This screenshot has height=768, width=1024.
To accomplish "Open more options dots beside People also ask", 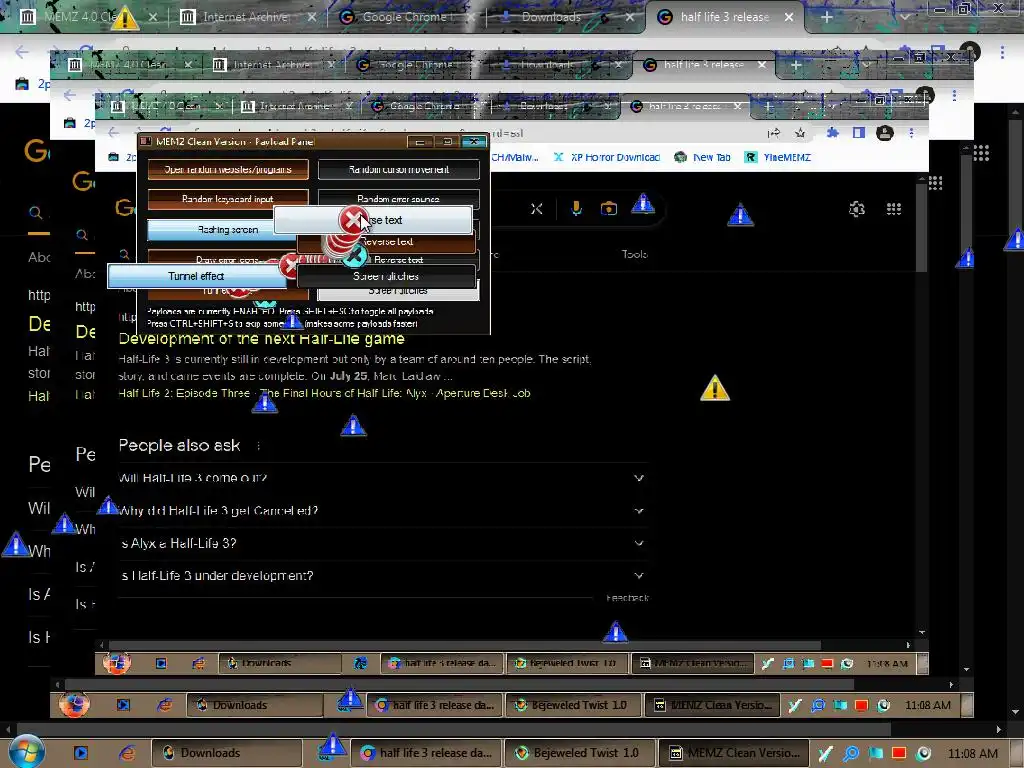I will pyautogui.click(x=259, y=446).
